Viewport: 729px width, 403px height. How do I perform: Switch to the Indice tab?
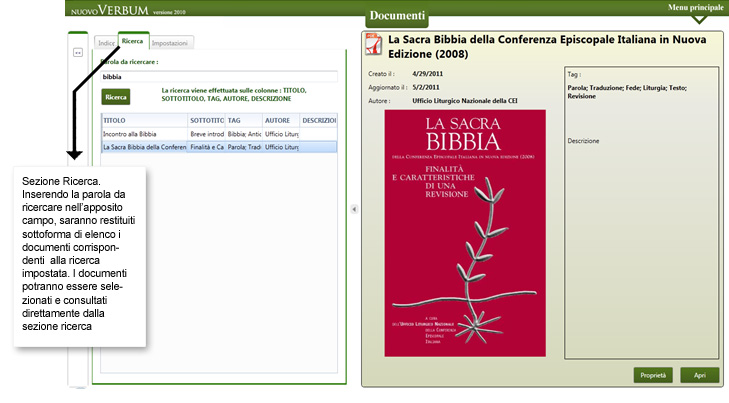coord(105,43)
